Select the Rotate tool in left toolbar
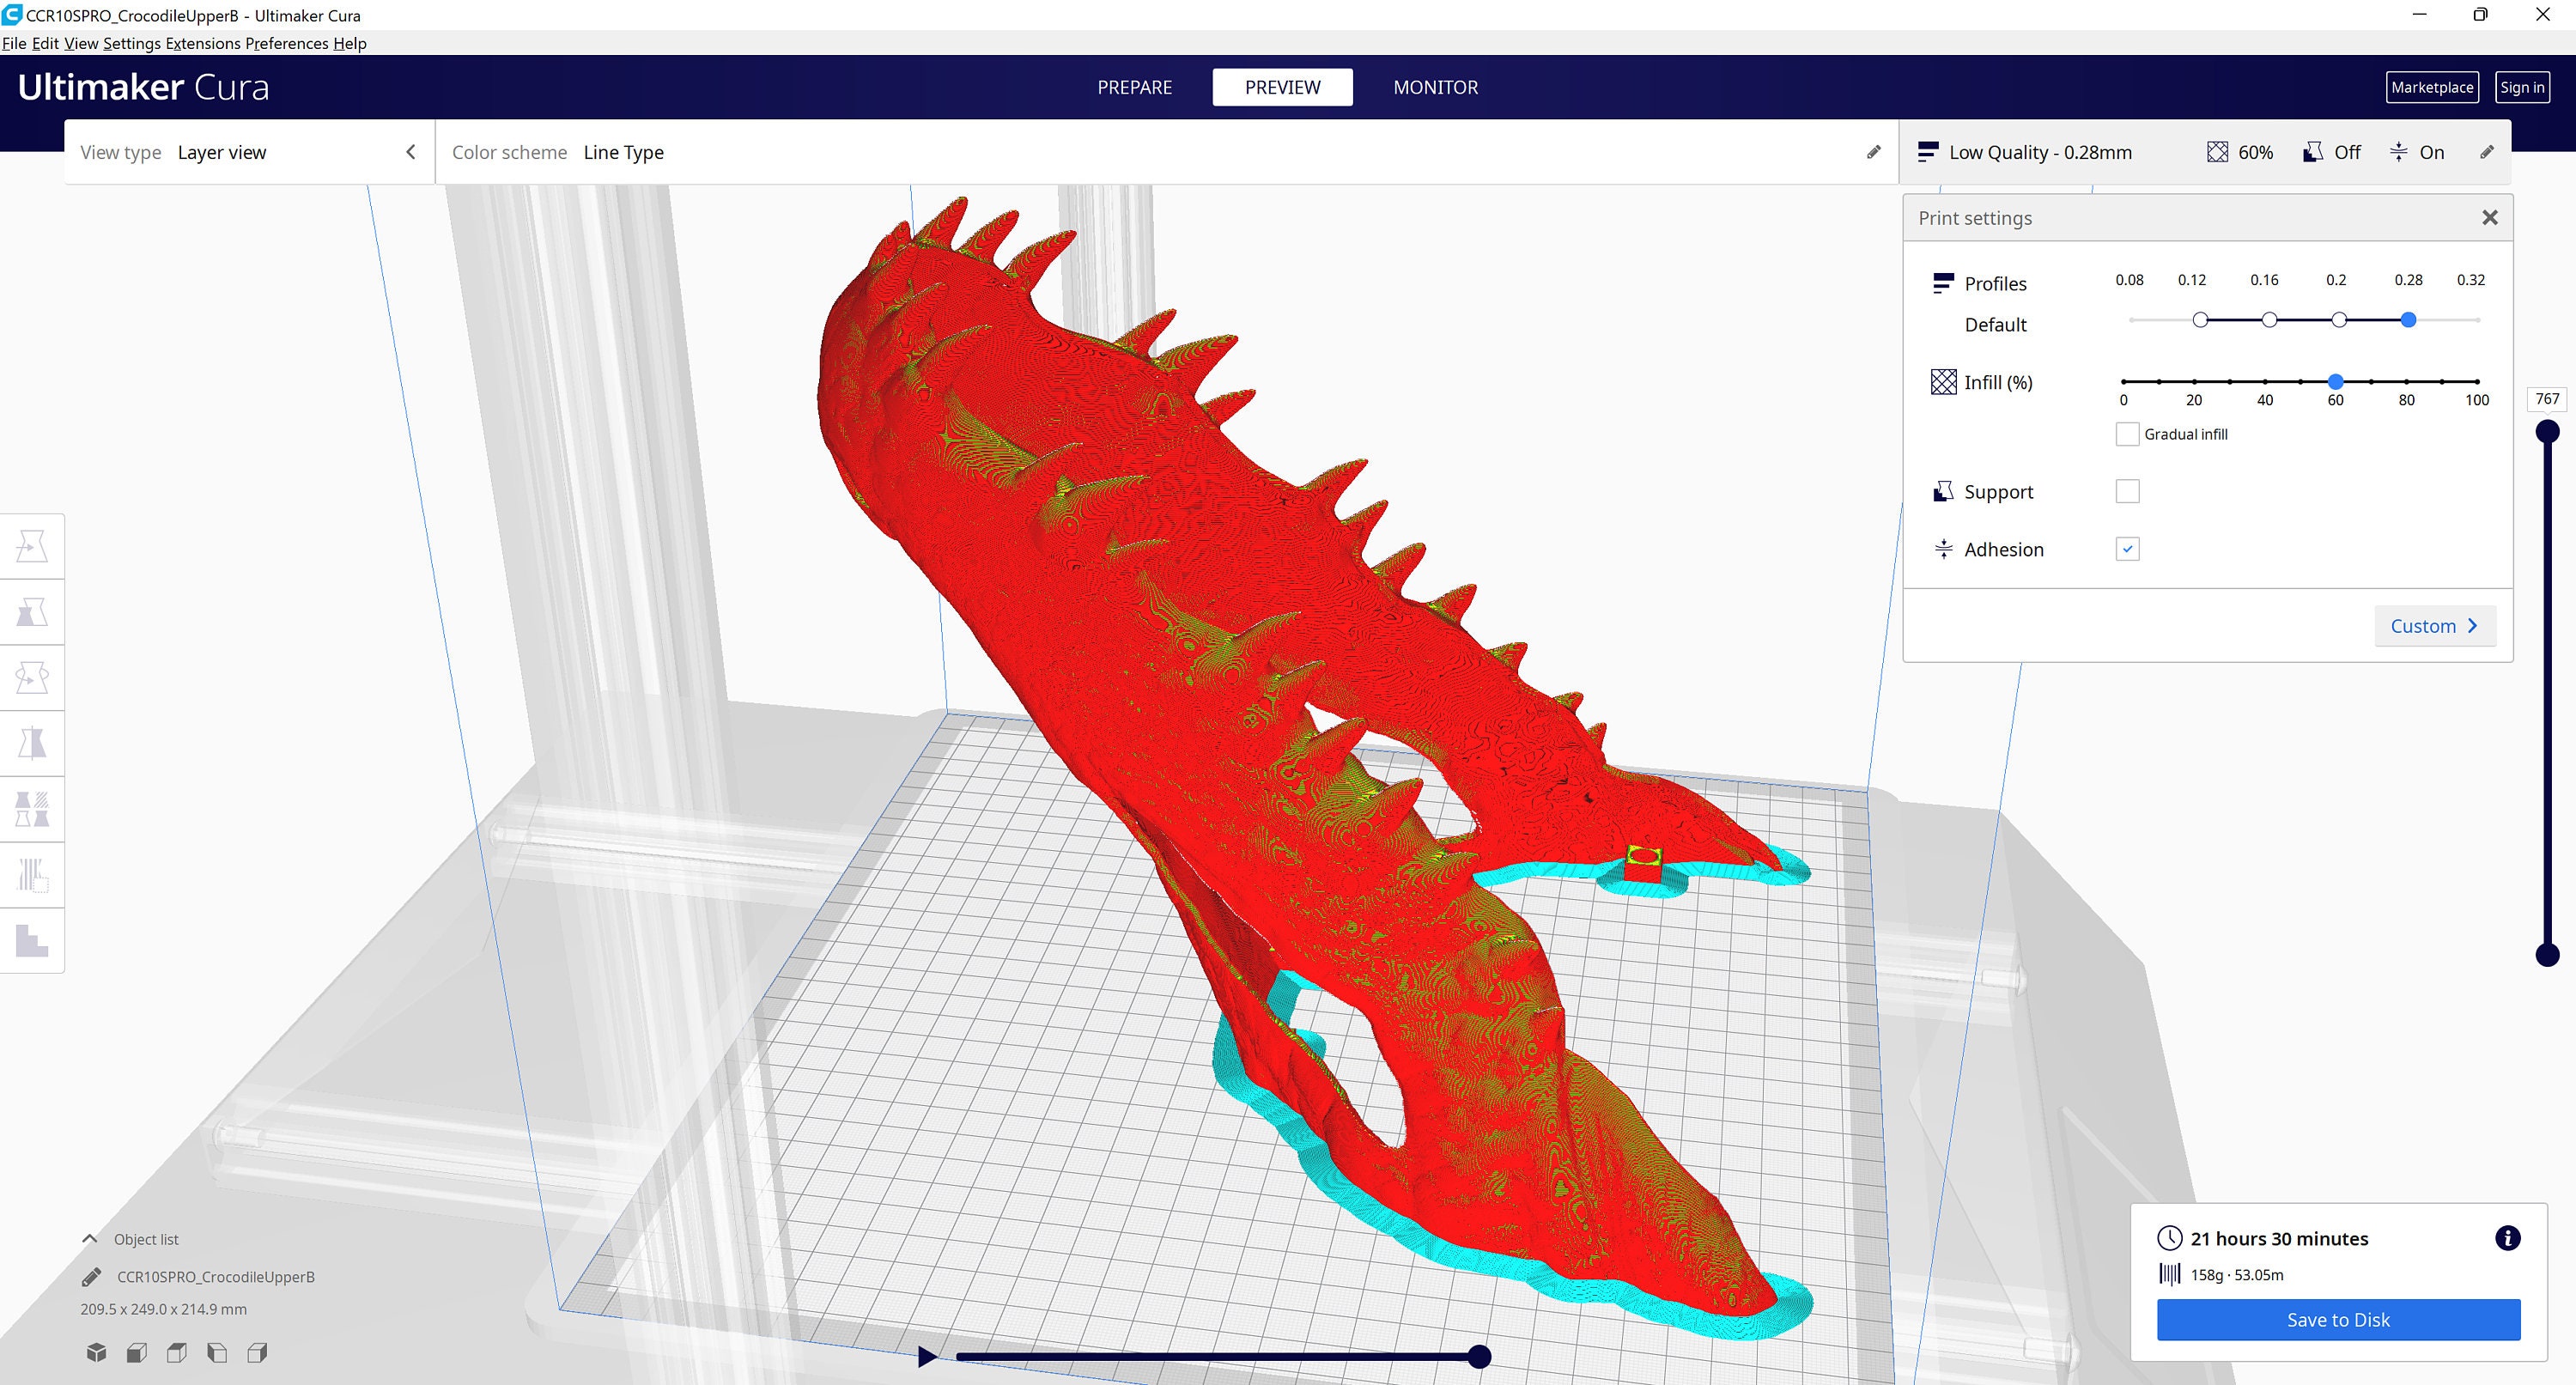Viewport: 2576px width, 1385px height. click(x=32, y=678)
